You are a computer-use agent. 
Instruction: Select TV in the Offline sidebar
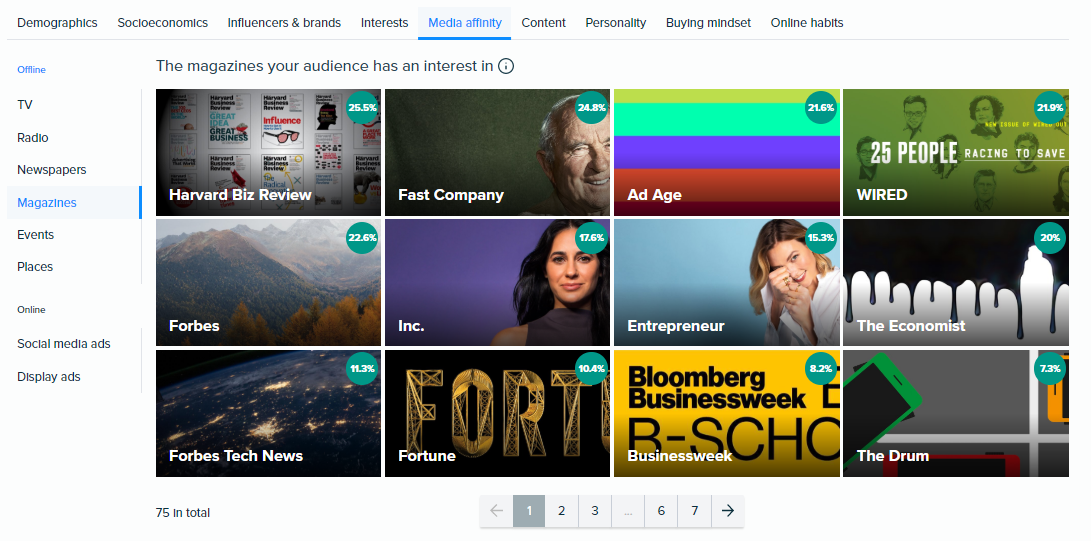[x=25, y=105]
